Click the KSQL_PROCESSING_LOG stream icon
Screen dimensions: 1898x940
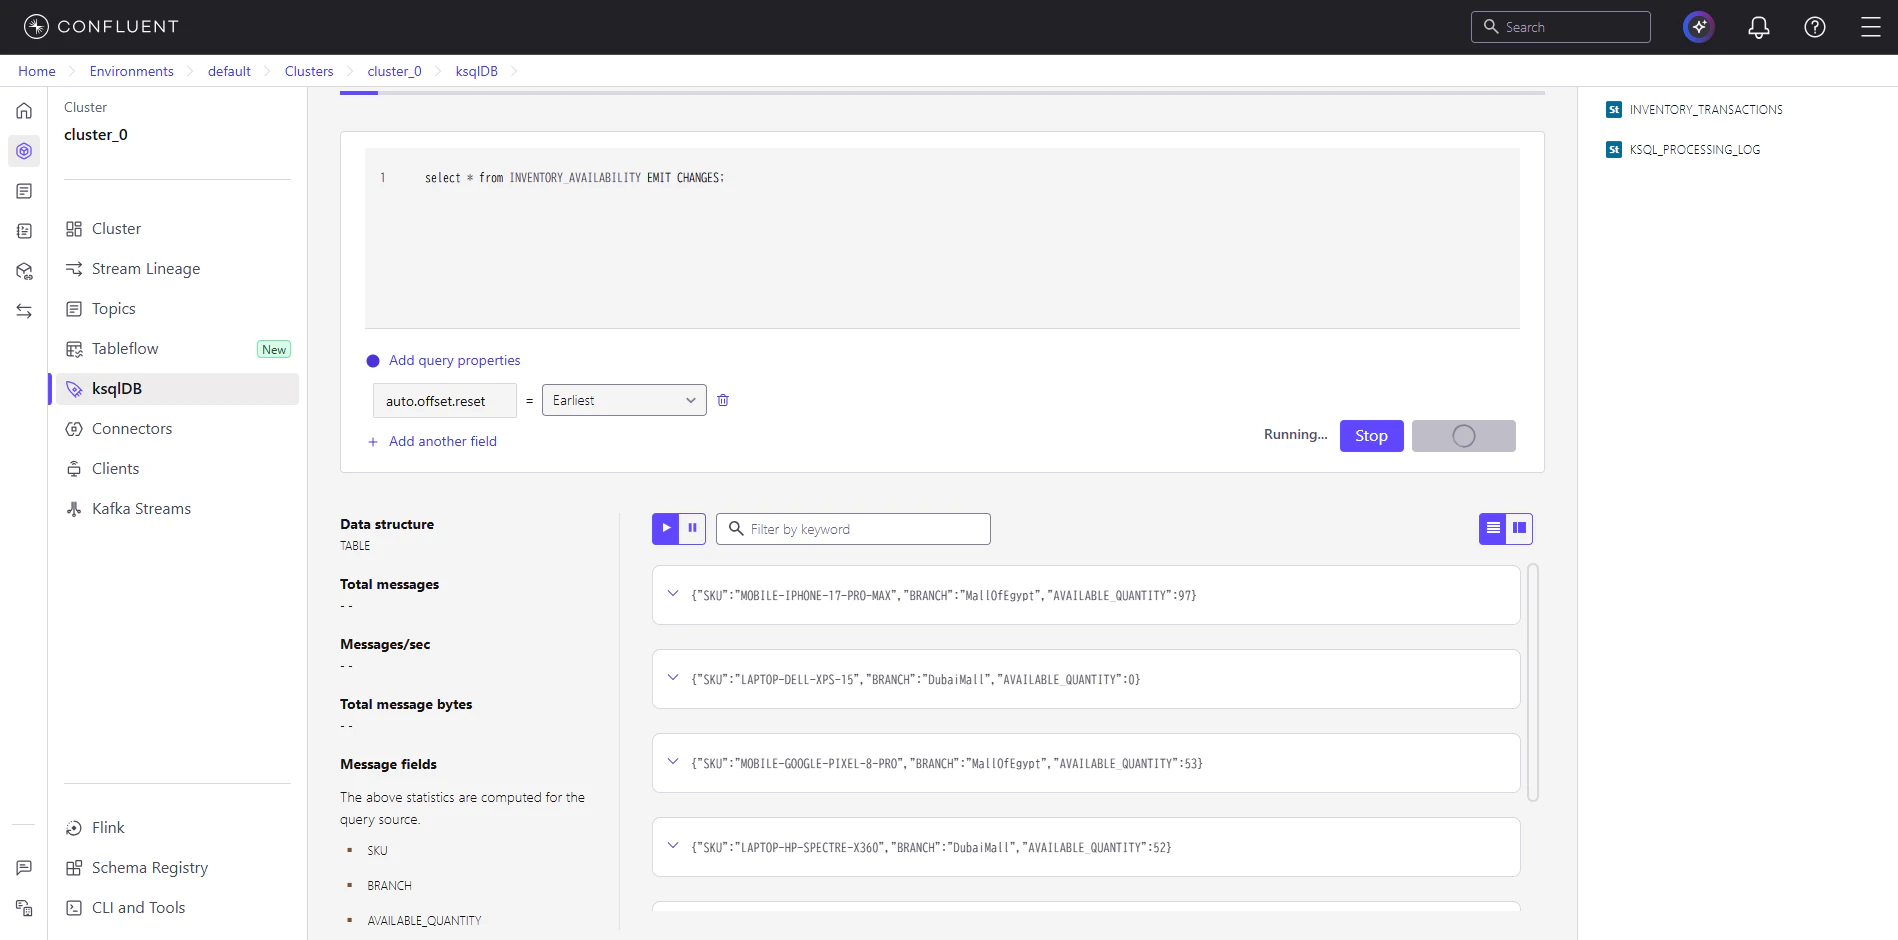click(1614, 150)
